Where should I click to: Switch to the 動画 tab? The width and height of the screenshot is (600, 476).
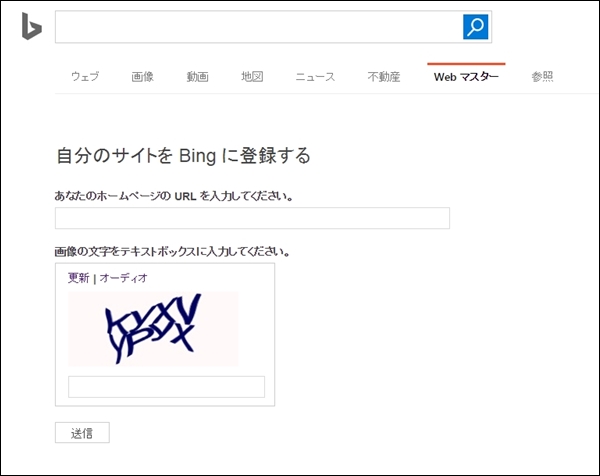(197, 77)
